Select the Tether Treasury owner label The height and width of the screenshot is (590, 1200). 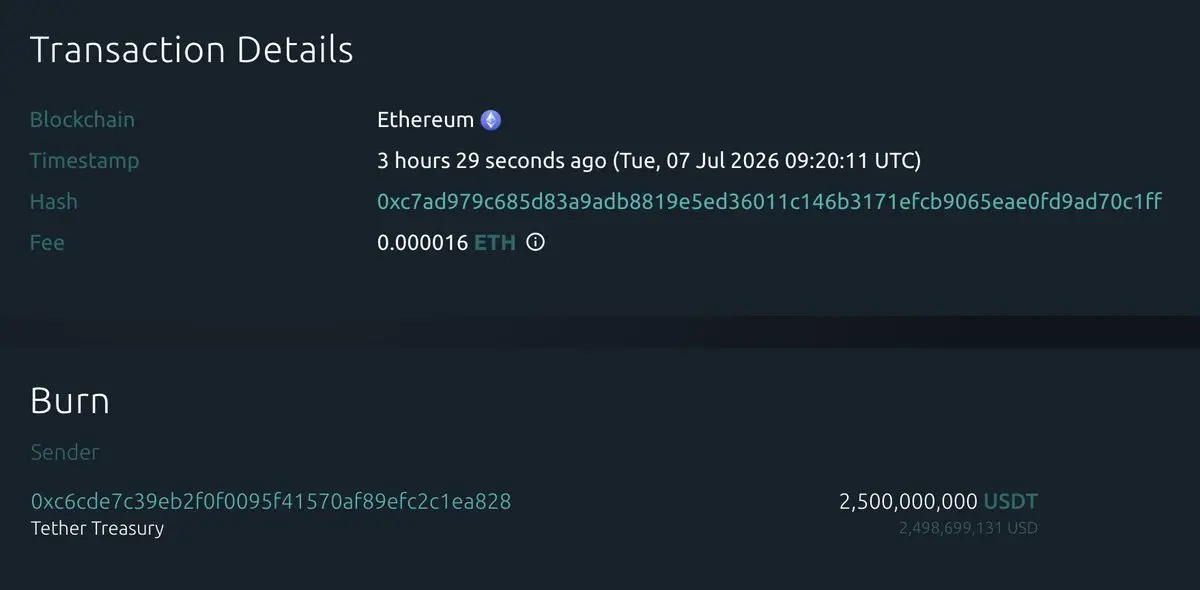[97, 528]
